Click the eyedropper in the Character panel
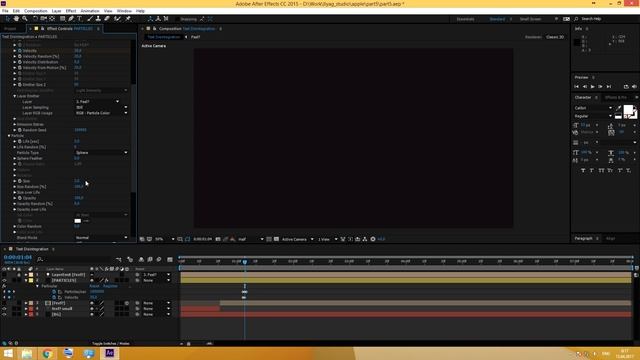This screenshot has width=640, height=360. (x=618, y=108)
